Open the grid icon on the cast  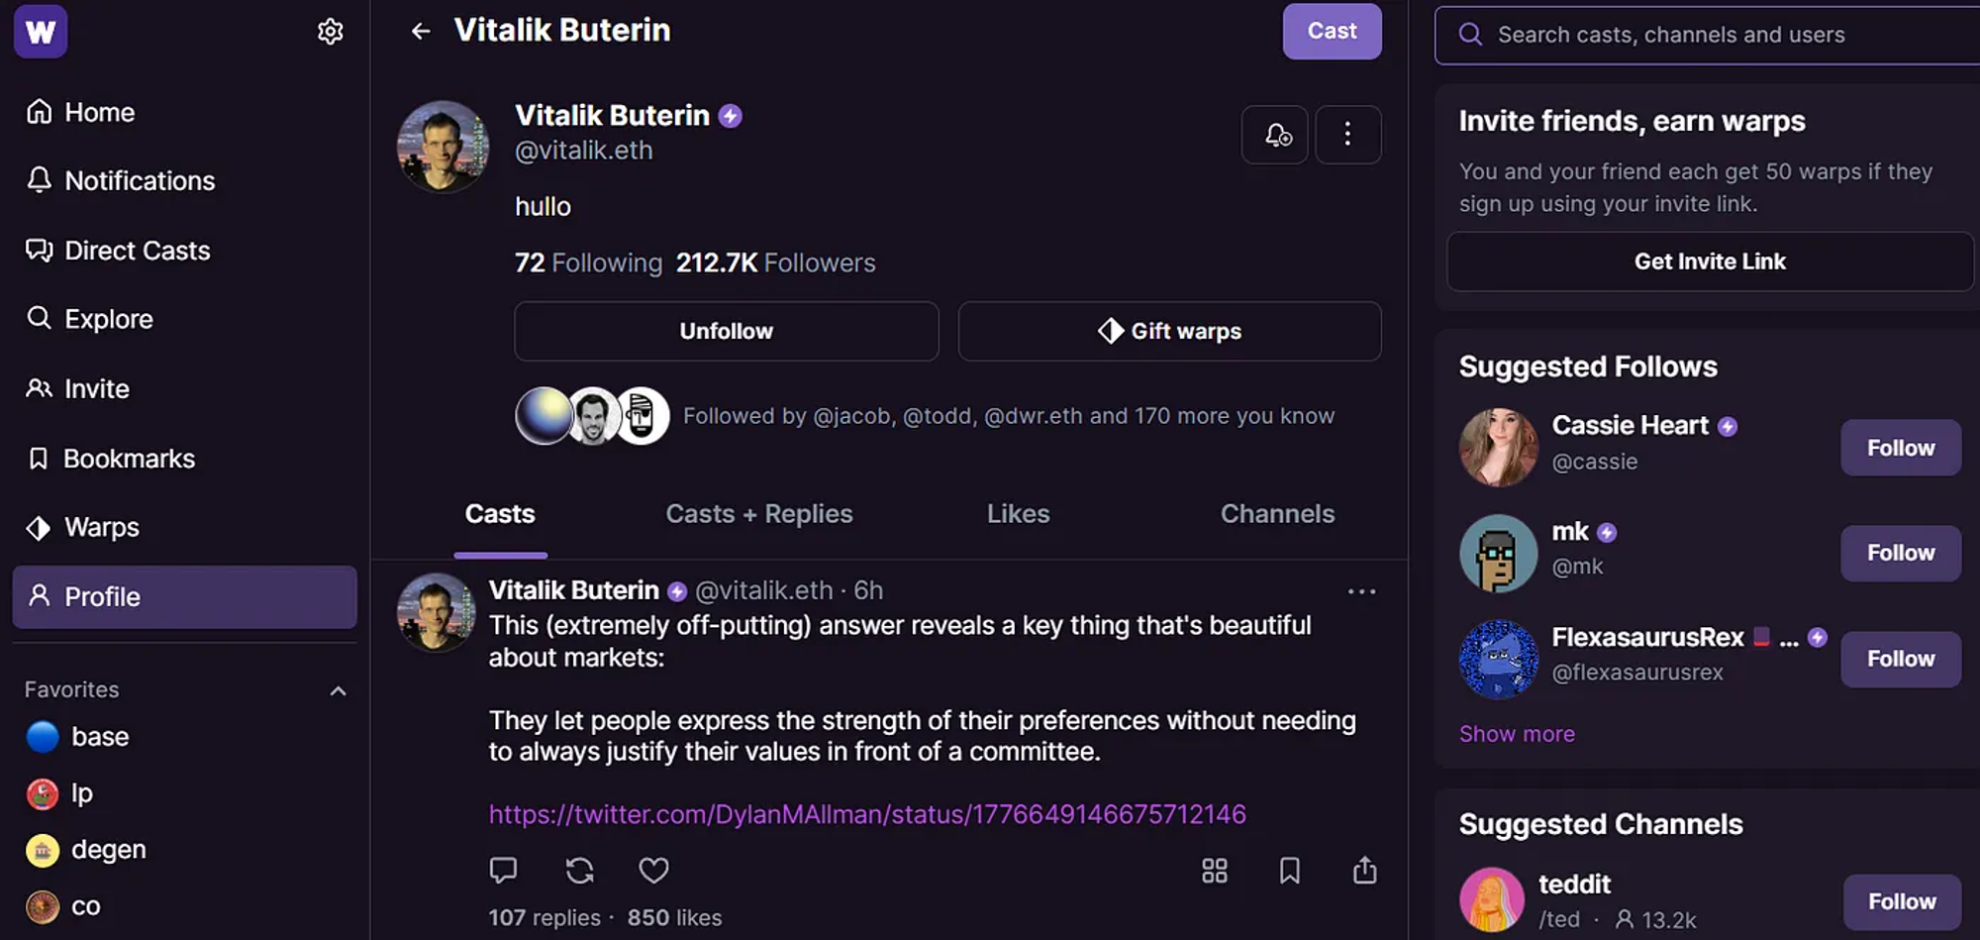(1214, 870)
